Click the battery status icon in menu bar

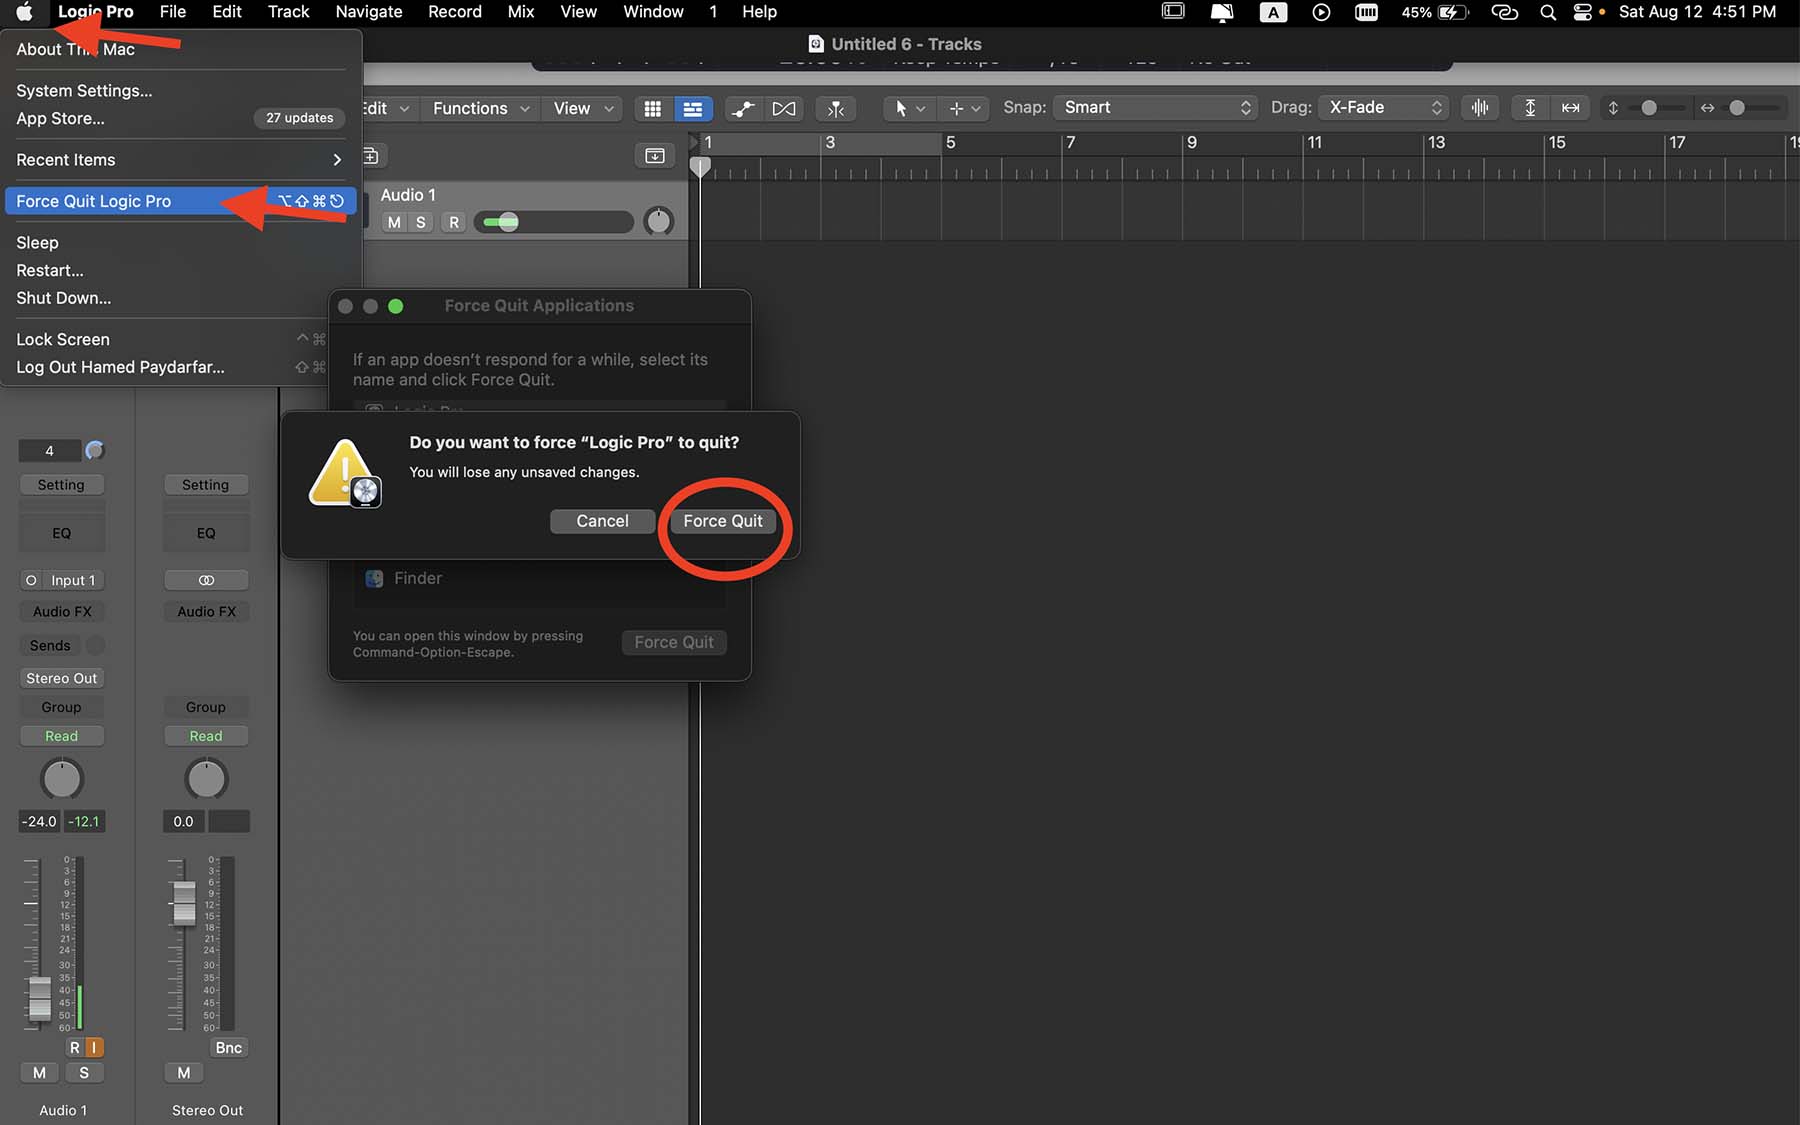pos(1453,12)
